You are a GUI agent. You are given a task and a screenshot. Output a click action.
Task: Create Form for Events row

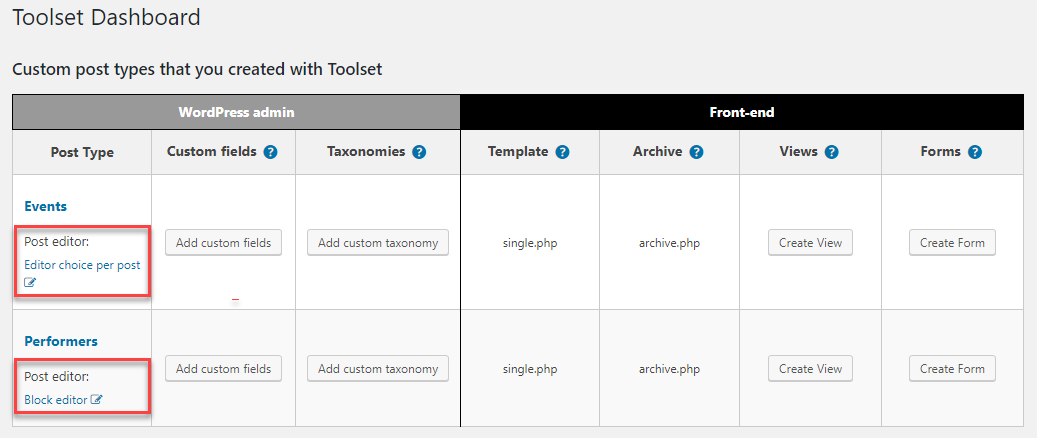(952, 243)
